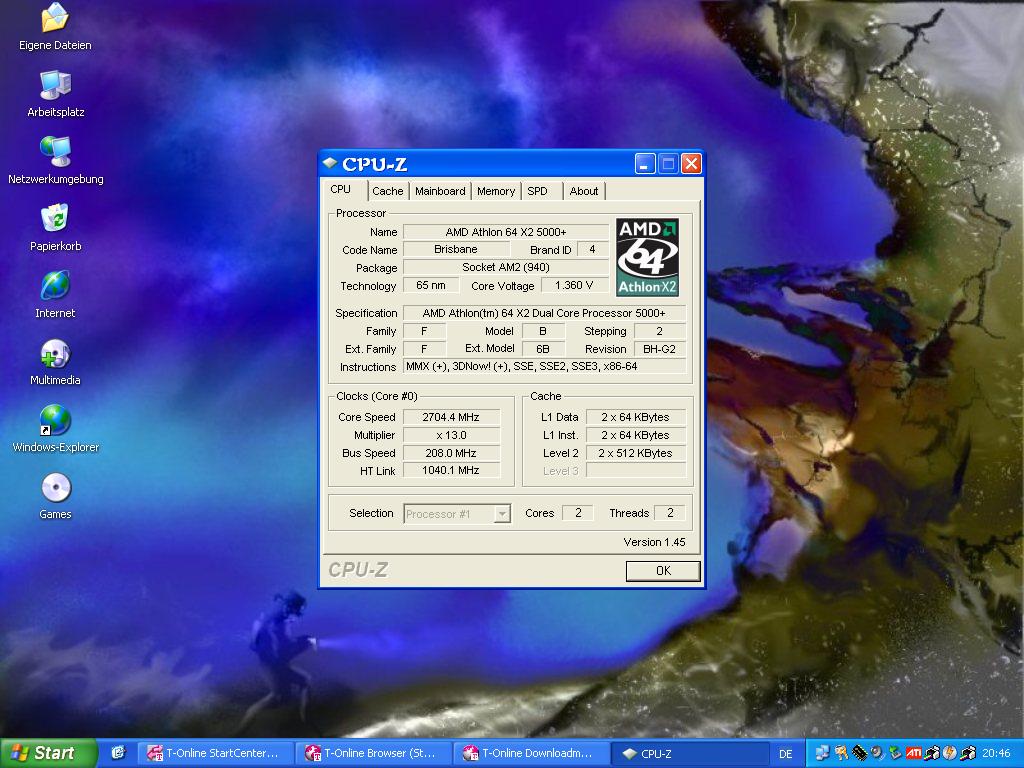Click the Code Name value Brisbane
Viewport: 1024px width, 768px height.
456,249
